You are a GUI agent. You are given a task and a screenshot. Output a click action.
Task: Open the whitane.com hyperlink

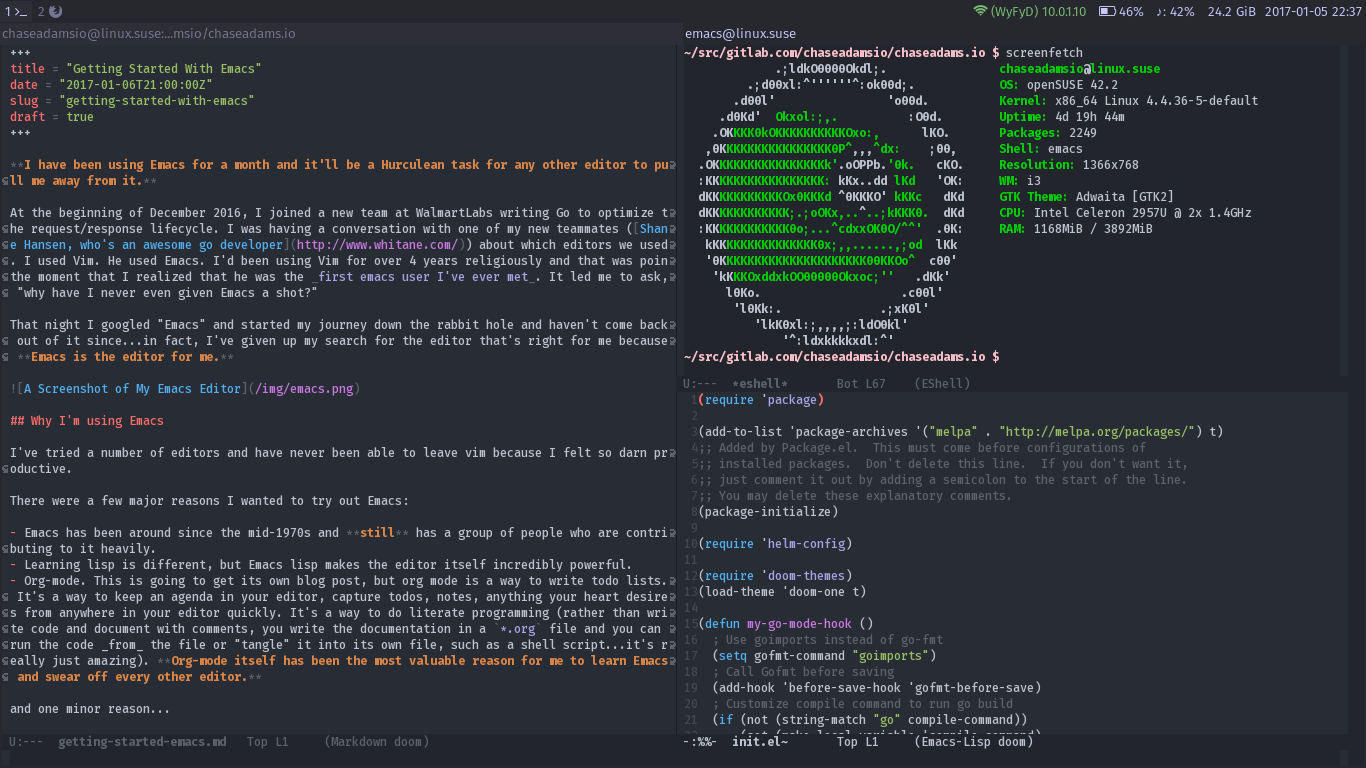(376, 244)
